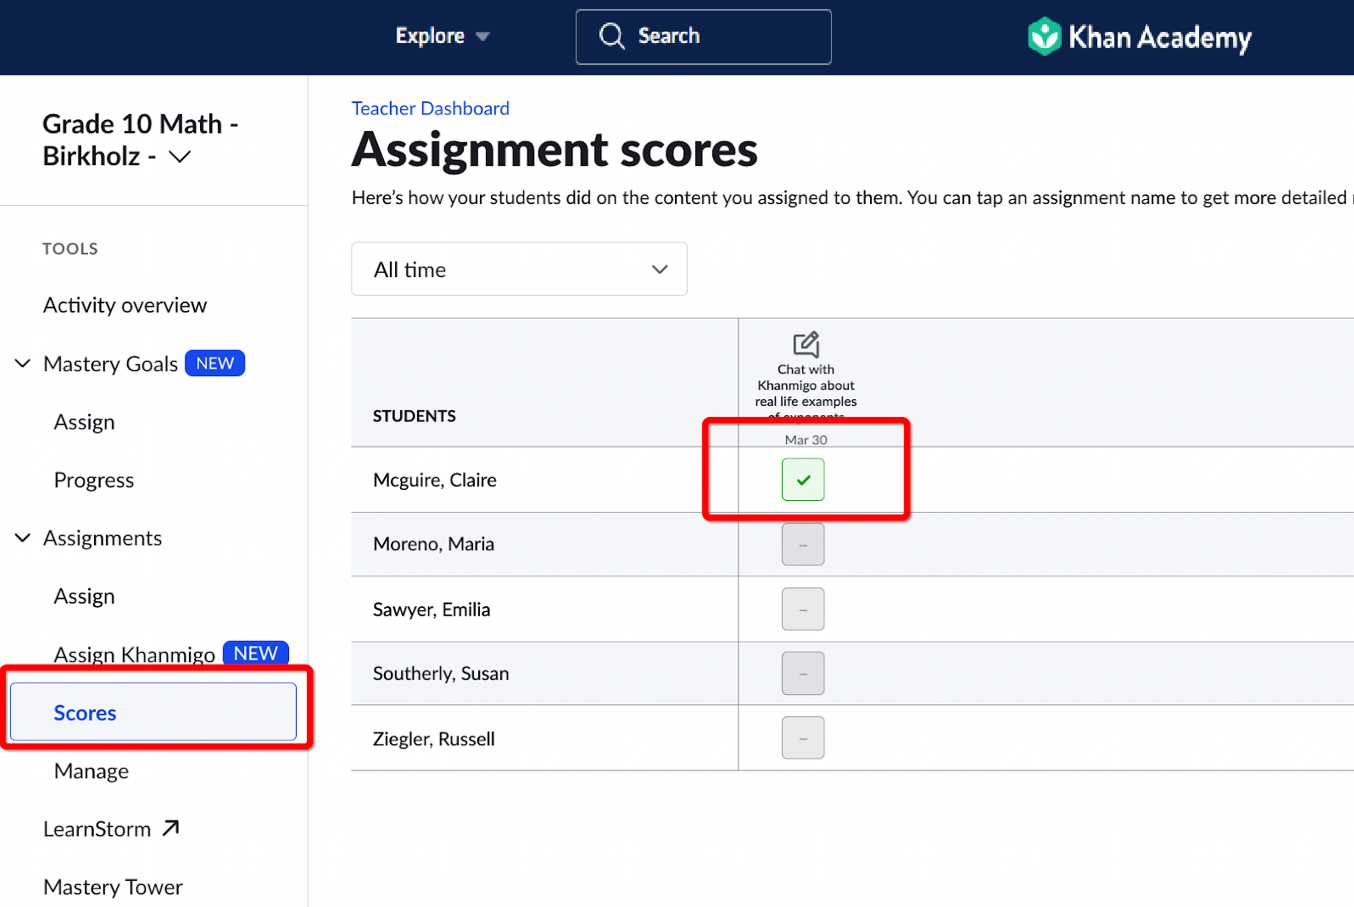Click inside the Search field

703,37
